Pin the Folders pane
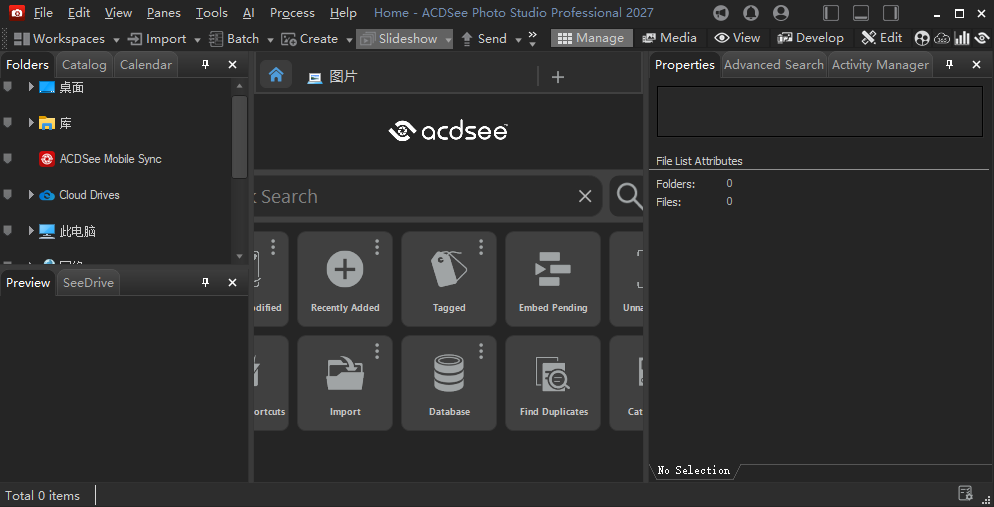Screen dimensions: 994x507 tap(205, 65)
